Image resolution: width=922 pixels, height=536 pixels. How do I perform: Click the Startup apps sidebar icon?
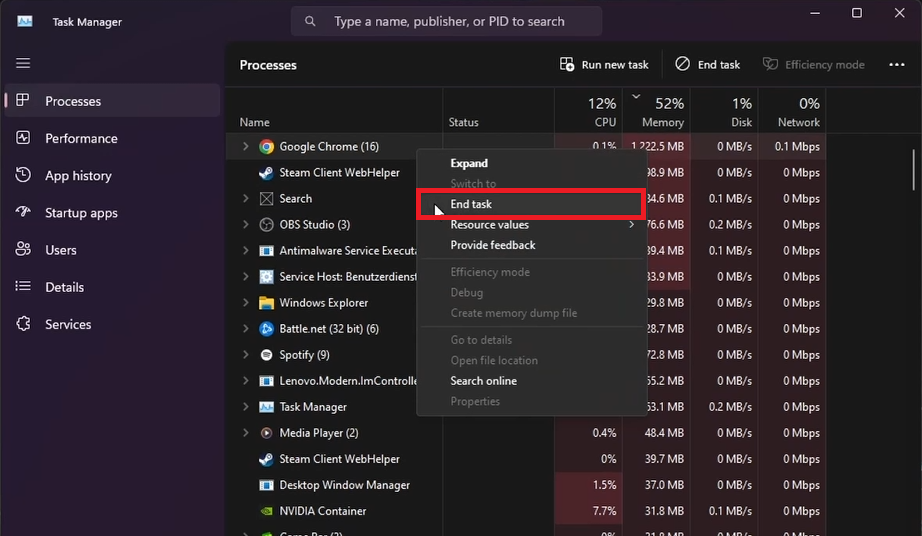click(23, 212)
